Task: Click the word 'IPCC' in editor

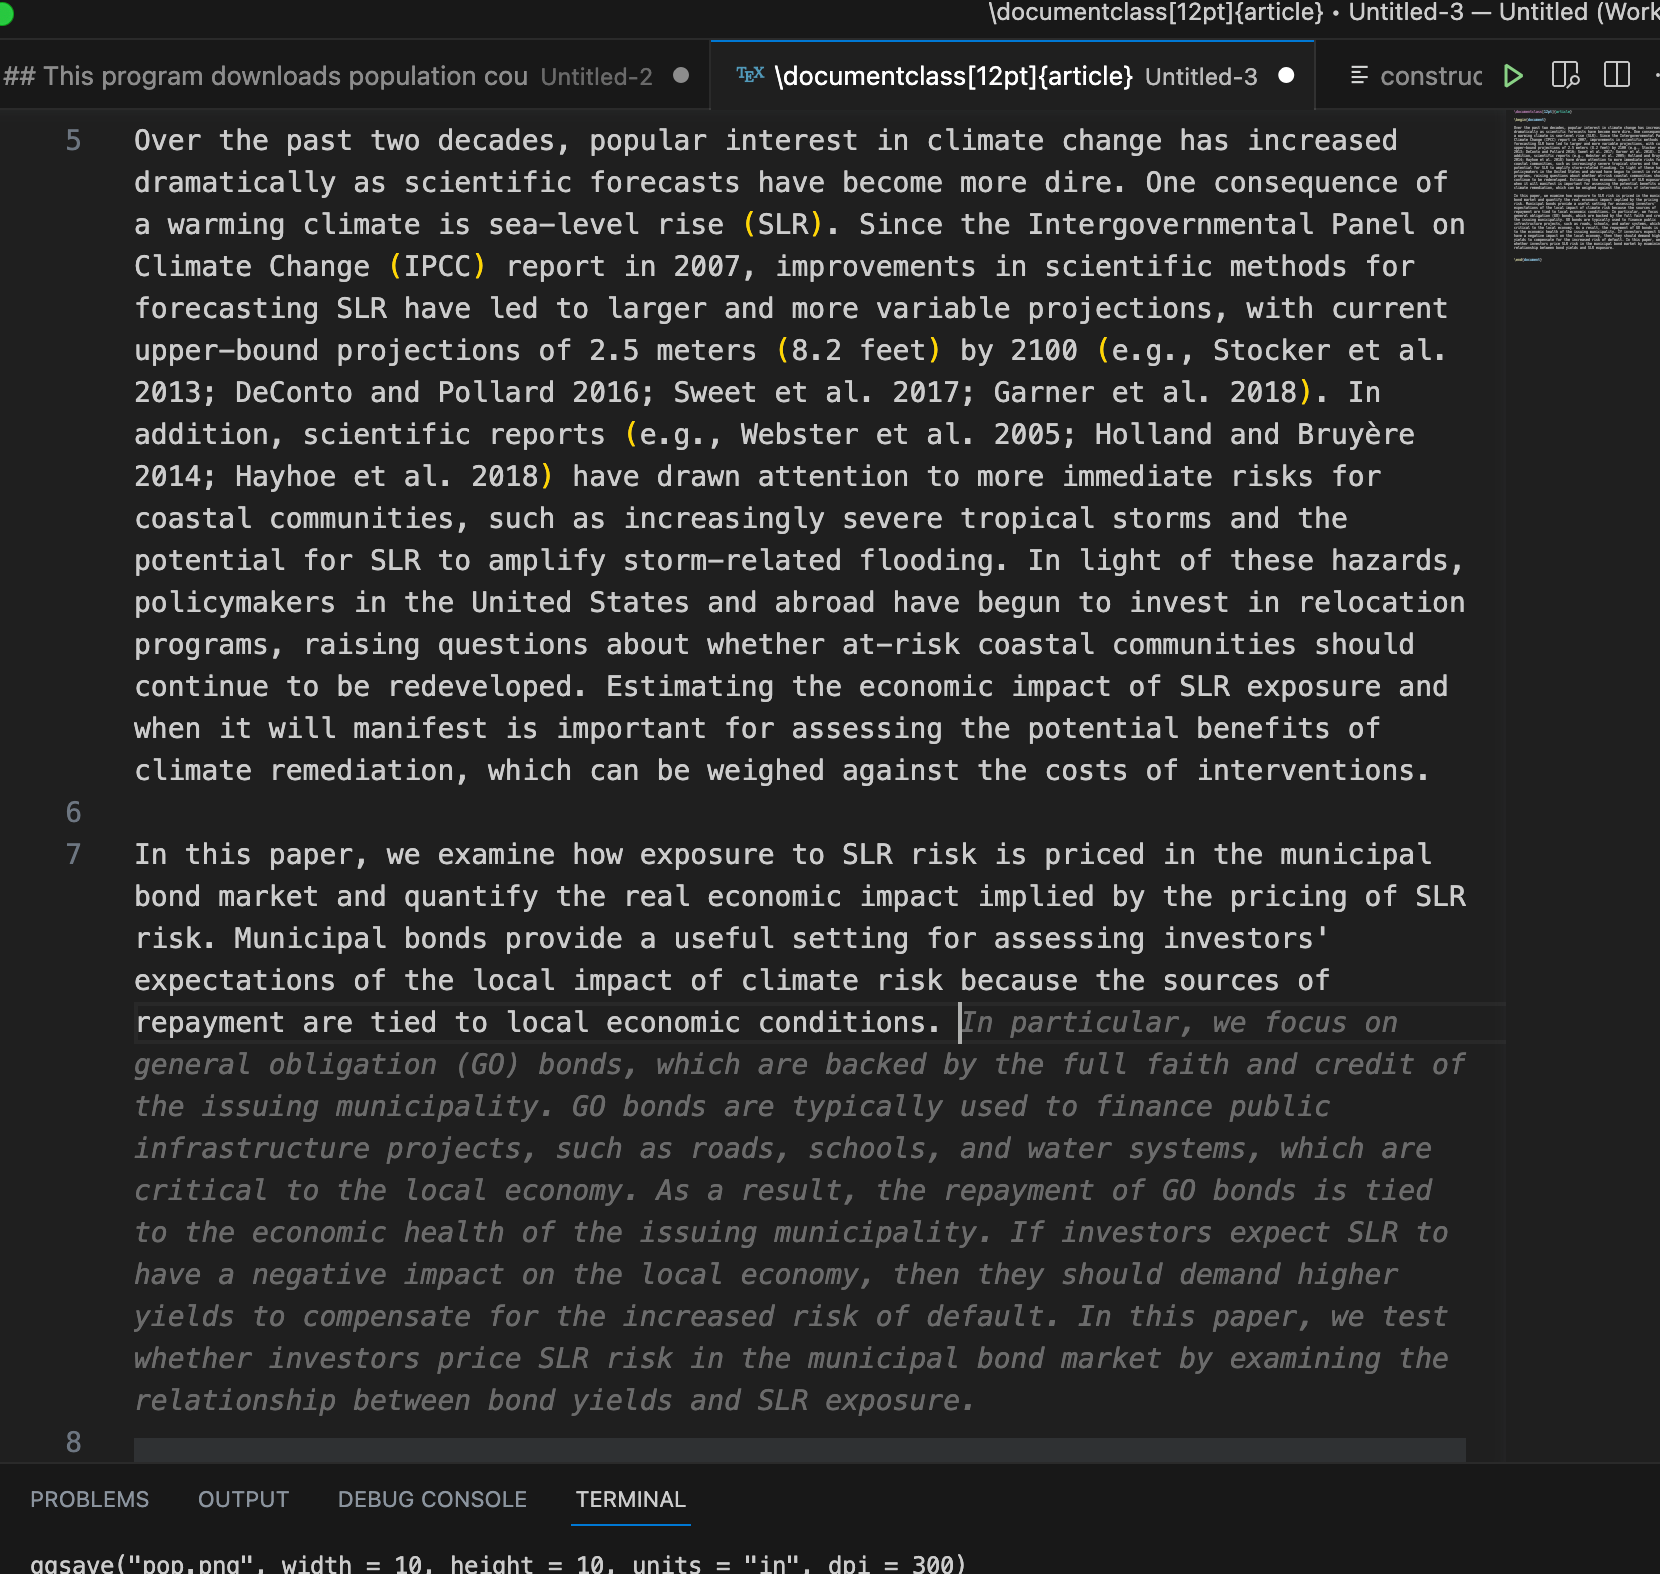Action: pos(437,267)
